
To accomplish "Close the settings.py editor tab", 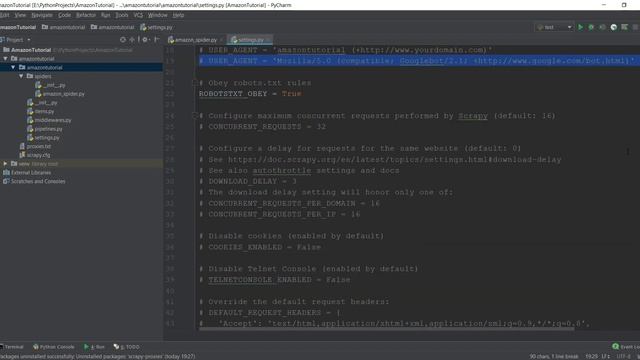I will (269, 40).
